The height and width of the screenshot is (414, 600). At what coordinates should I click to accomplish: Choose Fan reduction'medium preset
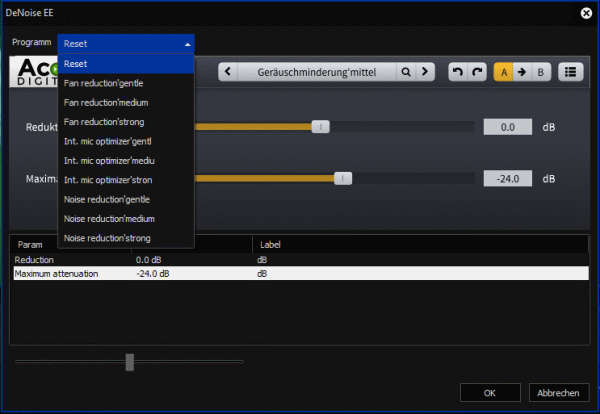click(126, 103)
